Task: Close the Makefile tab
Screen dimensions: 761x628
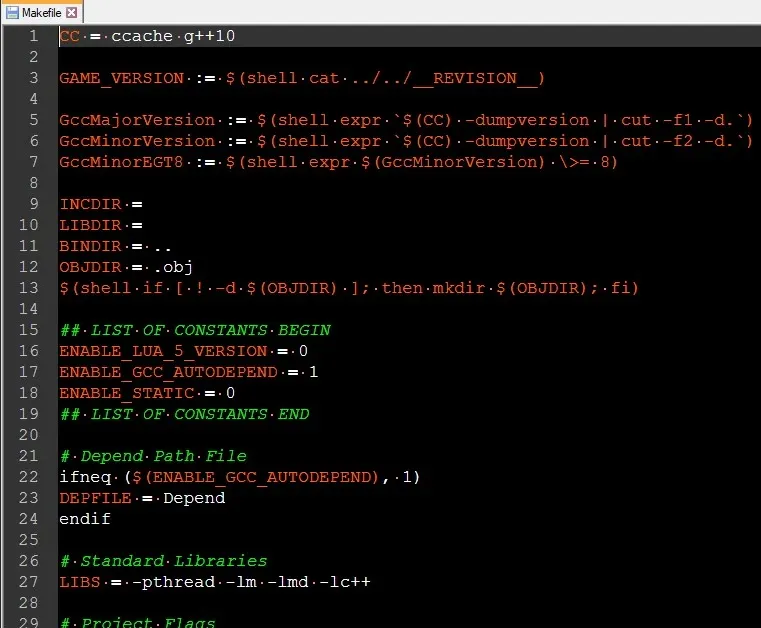Action: tap(71, 13)
